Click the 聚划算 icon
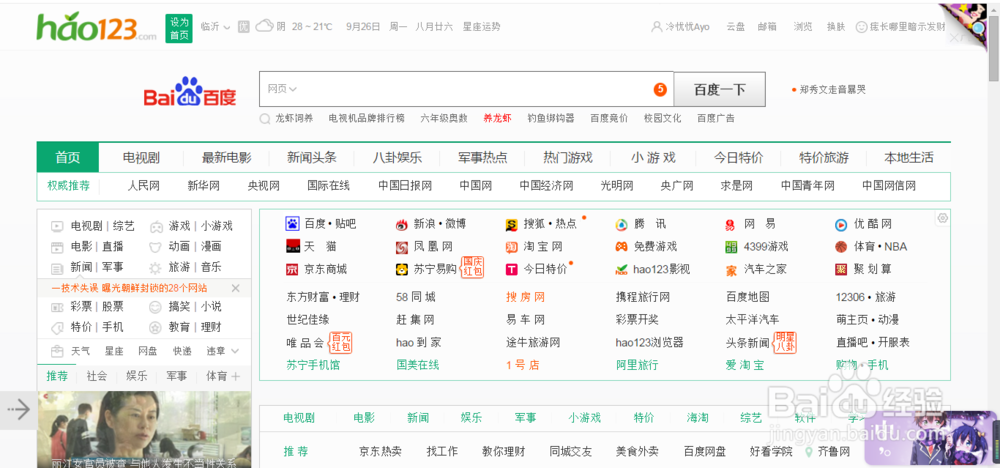1000x468 pixels. point(841,270)
